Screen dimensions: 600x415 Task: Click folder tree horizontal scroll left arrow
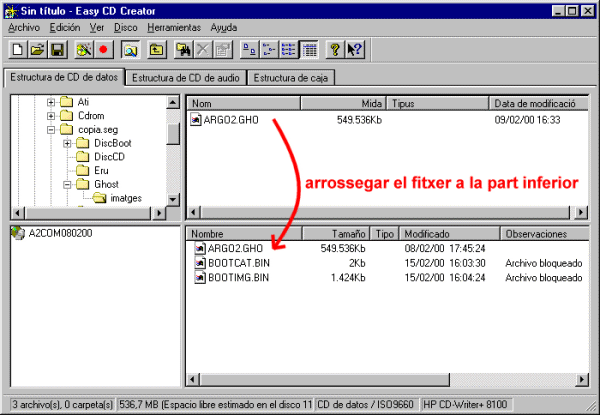[x=18, y=213]
